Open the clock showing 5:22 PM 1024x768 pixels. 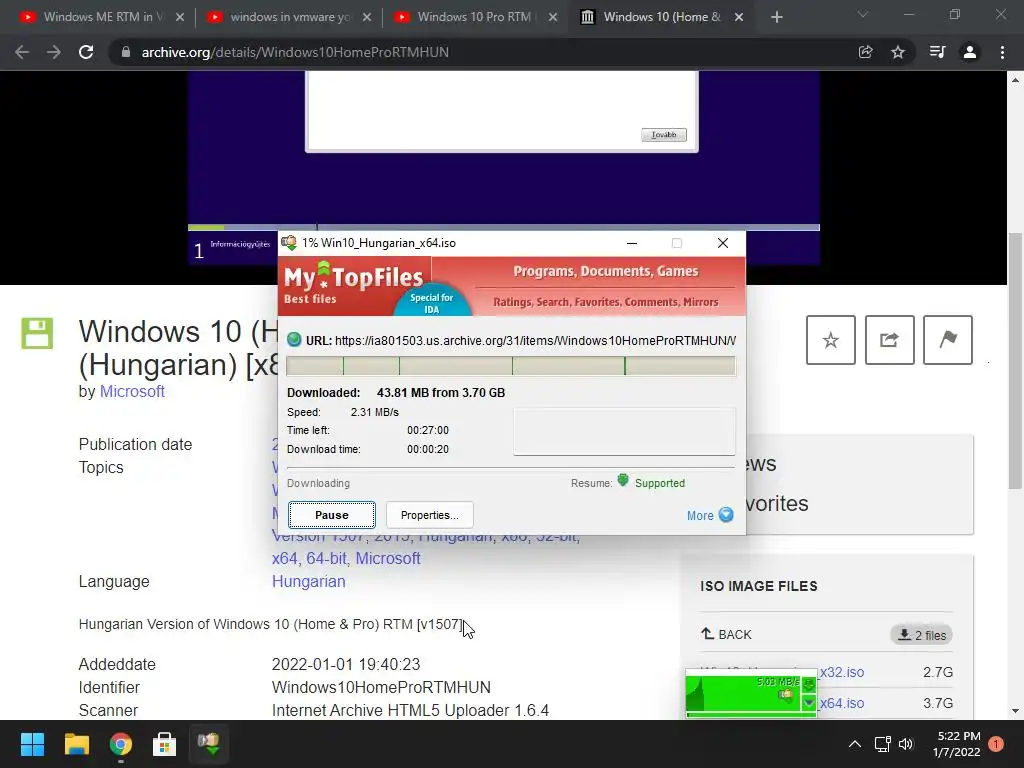tap(957, 744)
